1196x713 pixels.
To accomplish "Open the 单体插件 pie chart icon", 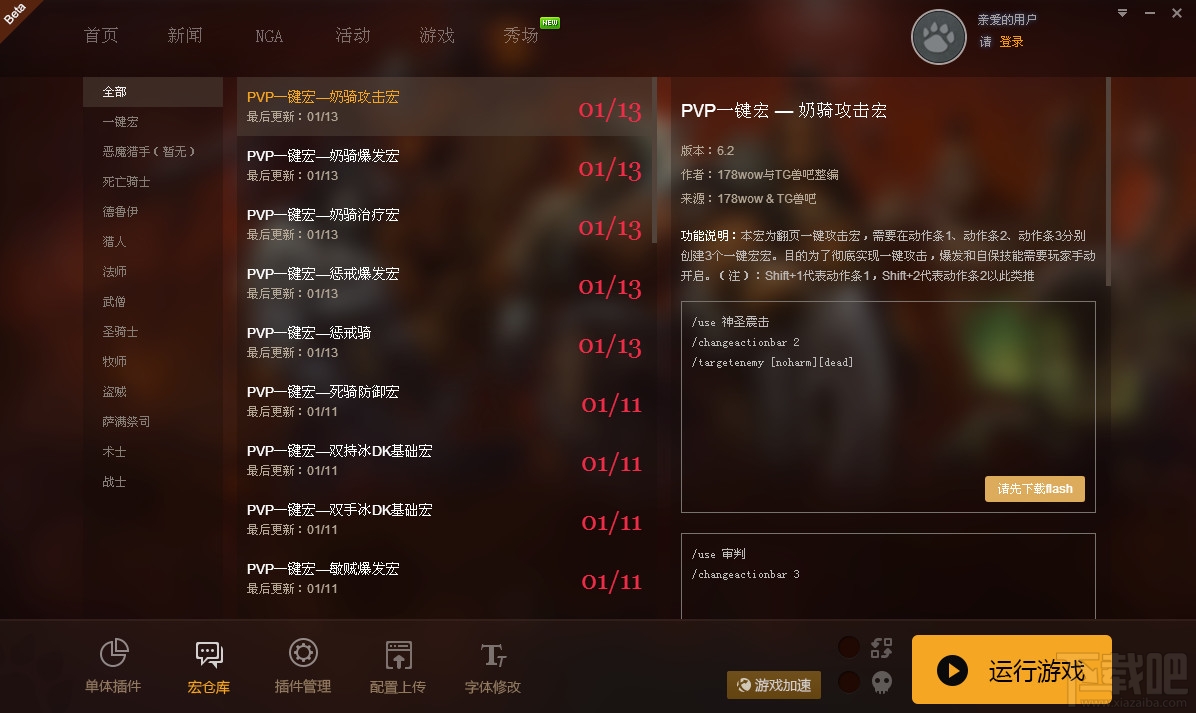I will 114,653.
